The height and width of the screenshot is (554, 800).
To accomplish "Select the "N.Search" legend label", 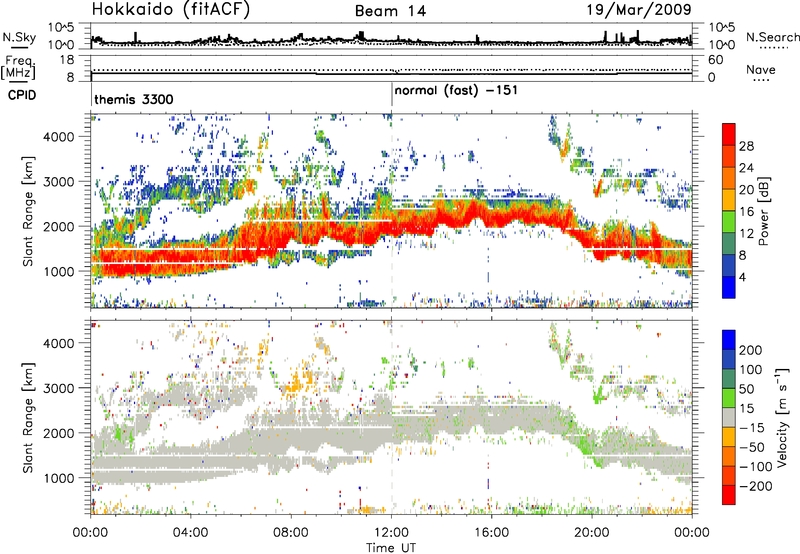I will click(772, 37).
